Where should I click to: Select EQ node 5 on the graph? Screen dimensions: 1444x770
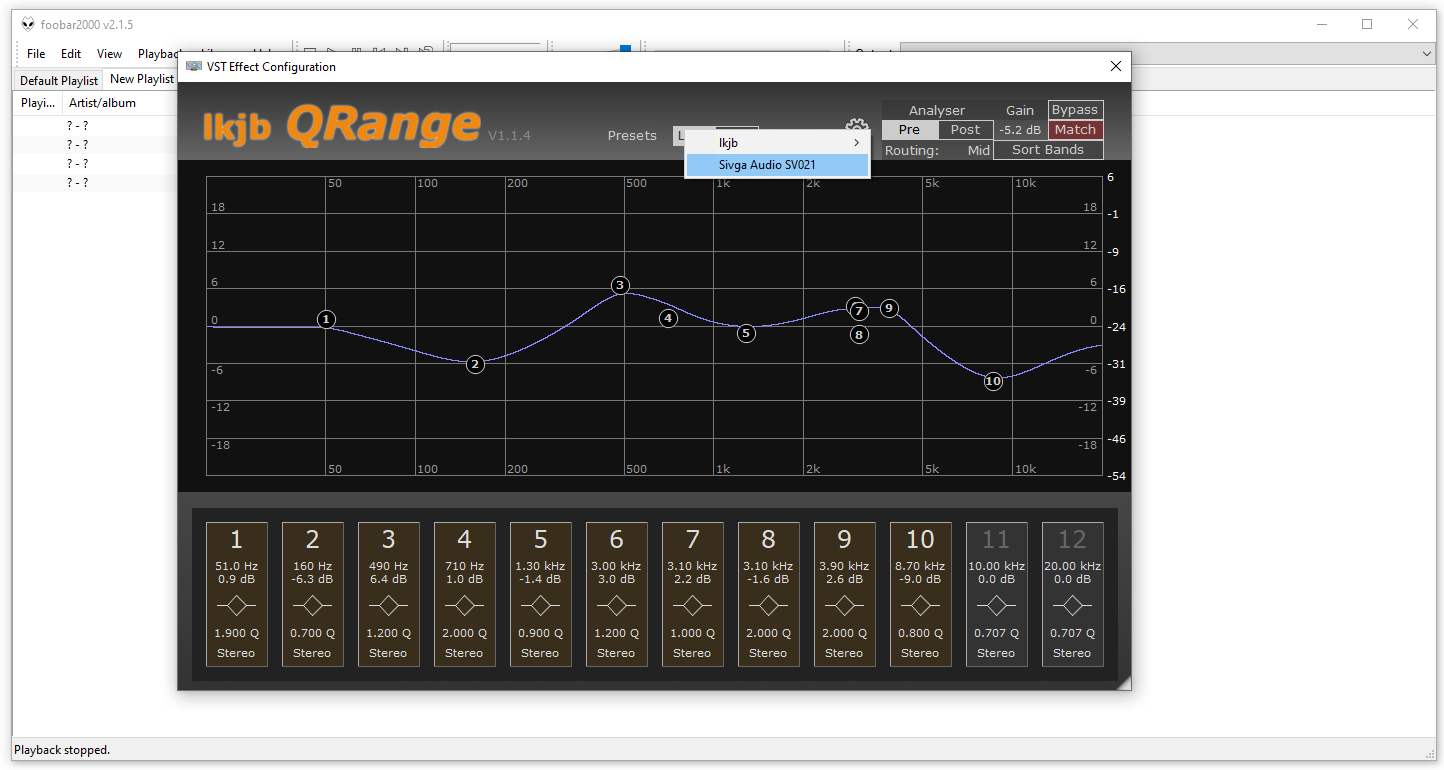tap(746, 333)
